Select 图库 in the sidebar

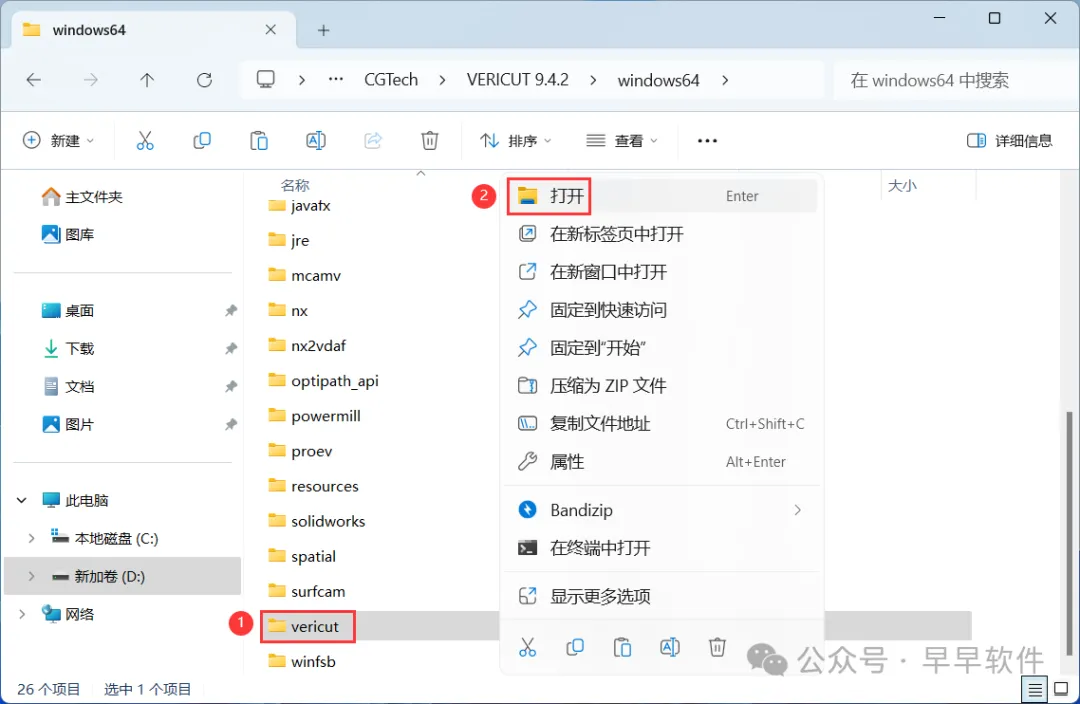[68, 235]
